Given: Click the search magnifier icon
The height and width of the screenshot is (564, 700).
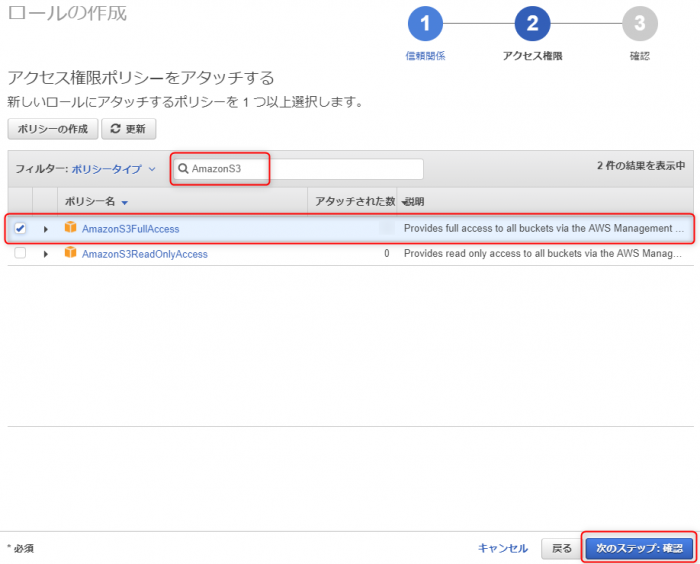Looking at the screenshot, I should coord(183,169).
